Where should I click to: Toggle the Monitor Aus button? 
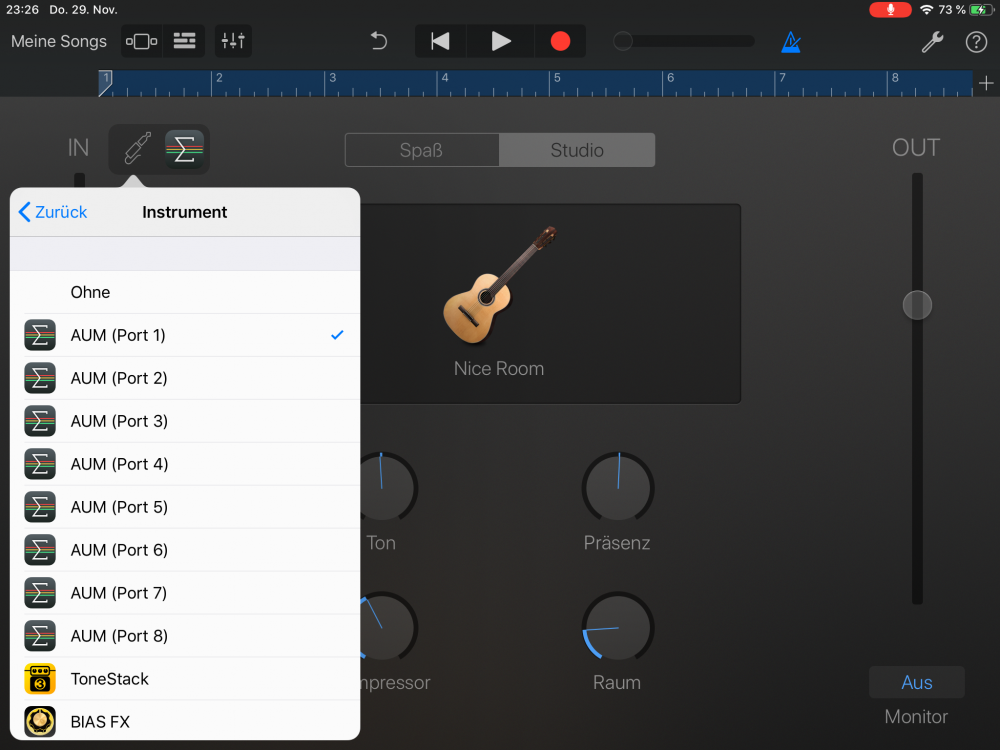916,683
